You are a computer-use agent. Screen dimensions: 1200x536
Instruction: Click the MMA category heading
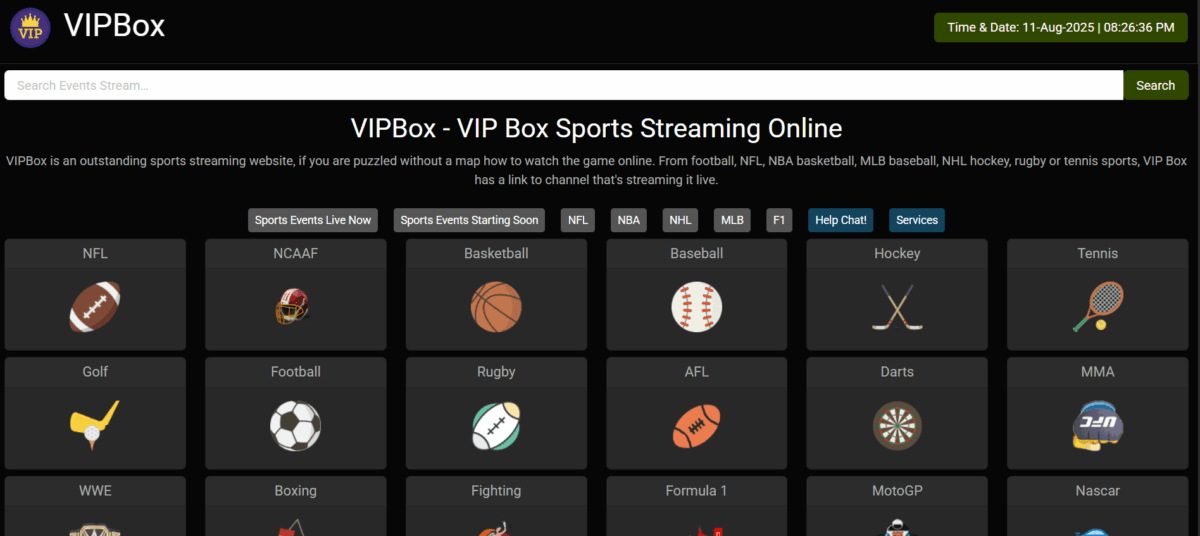point(1098,371)
